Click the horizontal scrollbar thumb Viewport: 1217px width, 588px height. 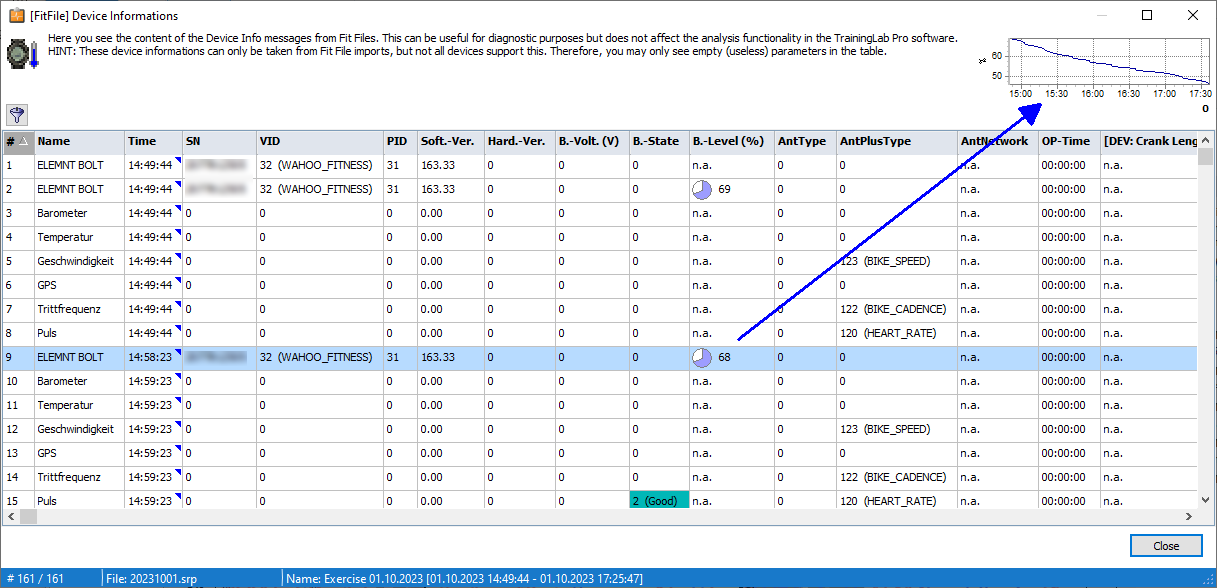(28, 517)
